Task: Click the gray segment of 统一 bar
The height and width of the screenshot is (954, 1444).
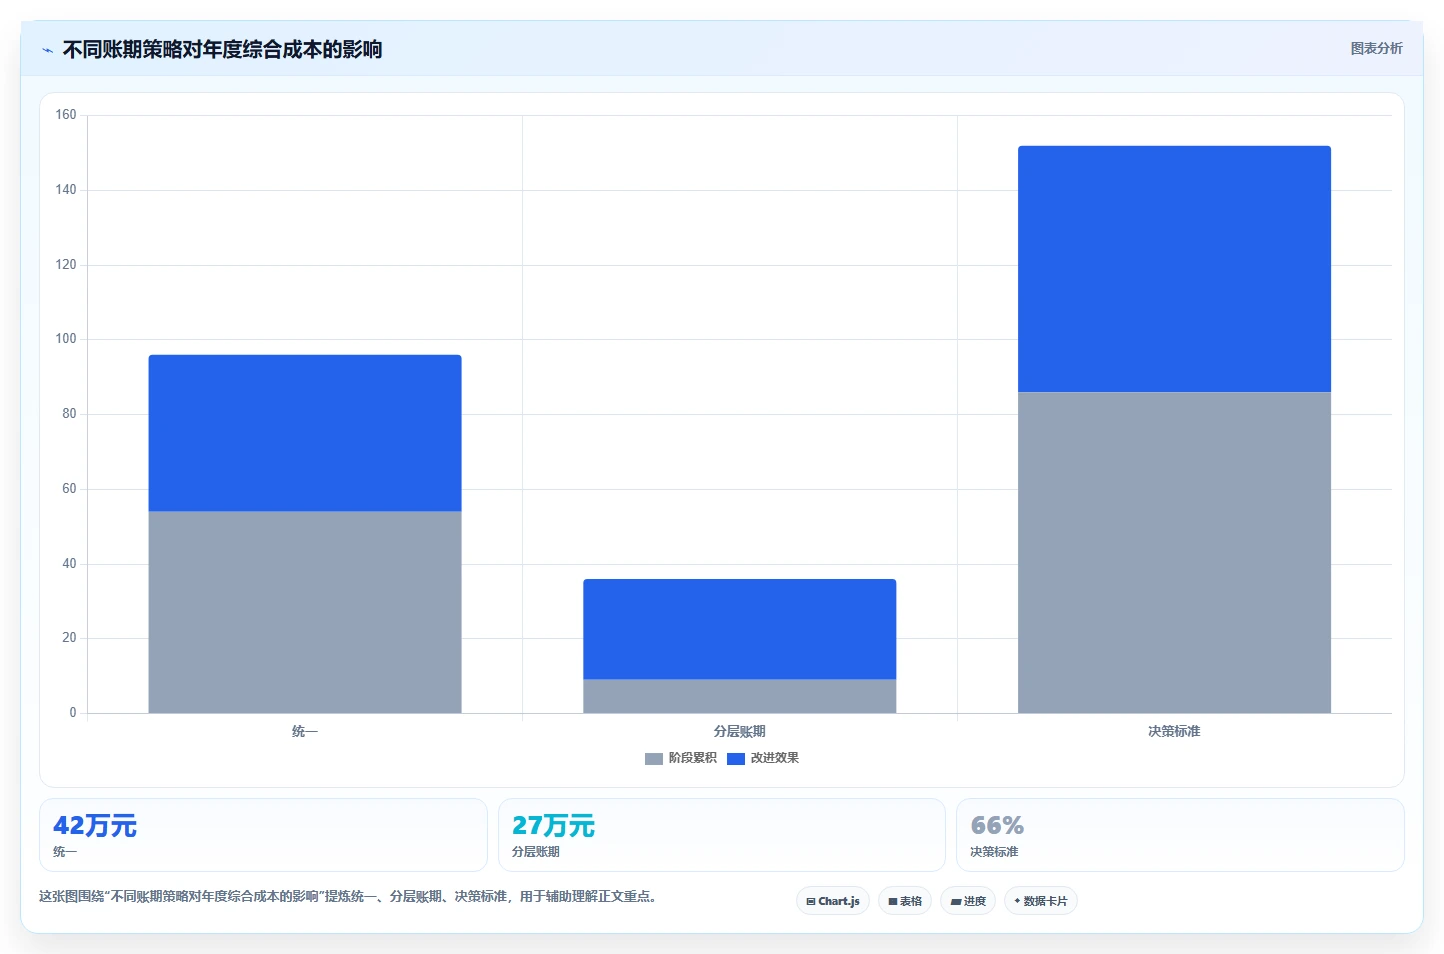Action: 305,612
